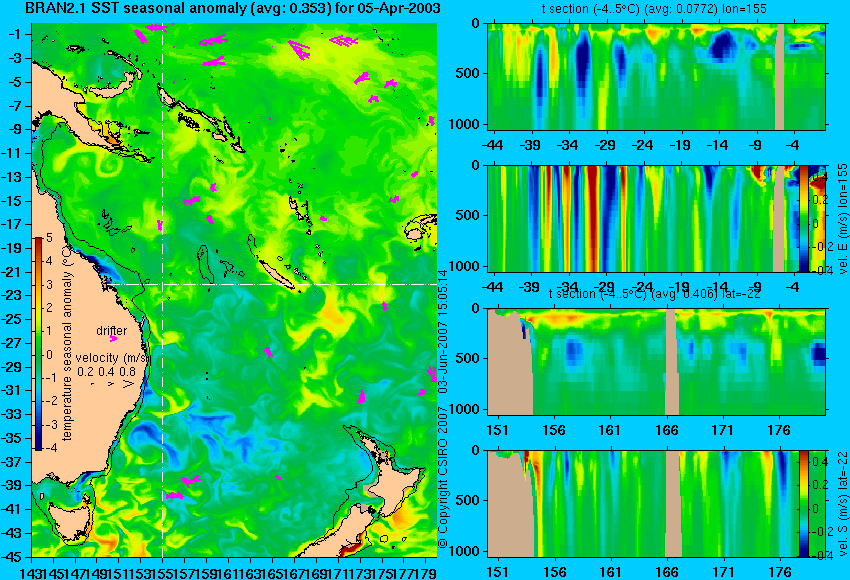Click the '-45' latitude label on map axis
850x580 pixels.
pyautogui.click(x=11, y=557)
